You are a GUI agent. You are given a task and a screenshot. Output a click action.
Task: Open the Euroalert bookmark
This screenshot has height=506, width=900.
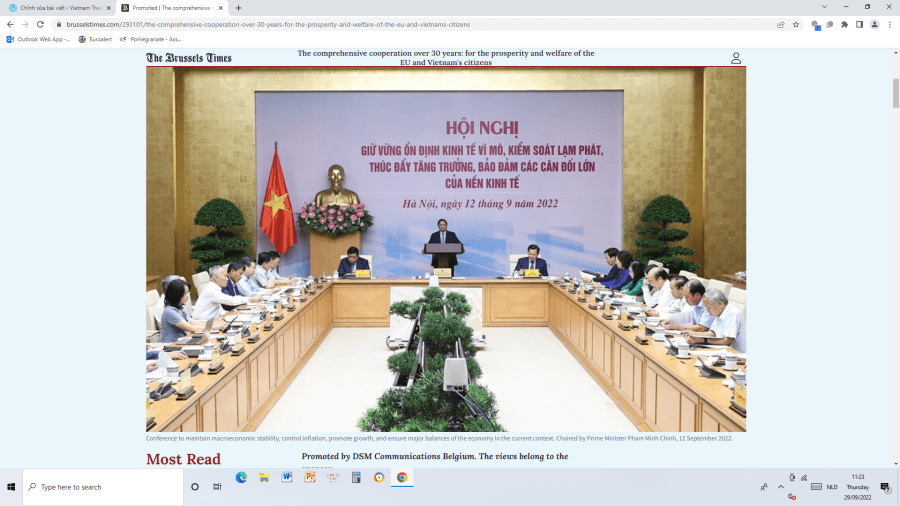tap(95, 39)
